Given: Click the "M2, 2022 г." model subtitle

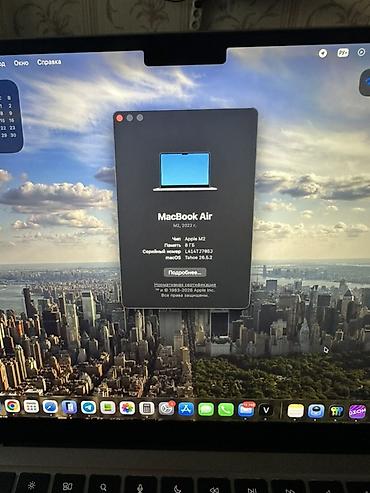Looking at the screenshot, I should pyautogui.click(x=185, y=226).
